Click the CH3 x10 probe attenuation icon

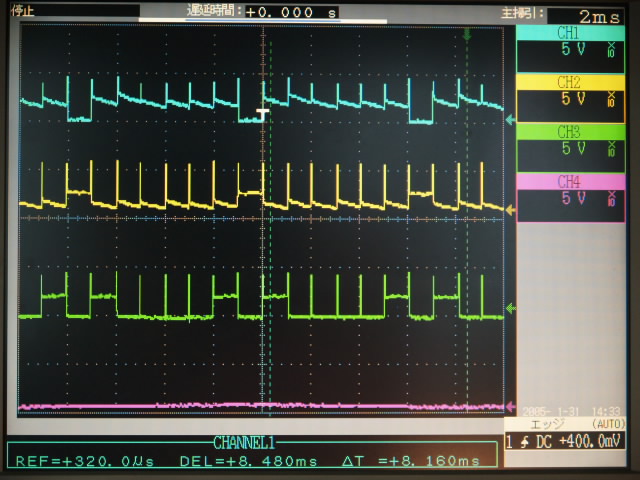tap(611, 149)
